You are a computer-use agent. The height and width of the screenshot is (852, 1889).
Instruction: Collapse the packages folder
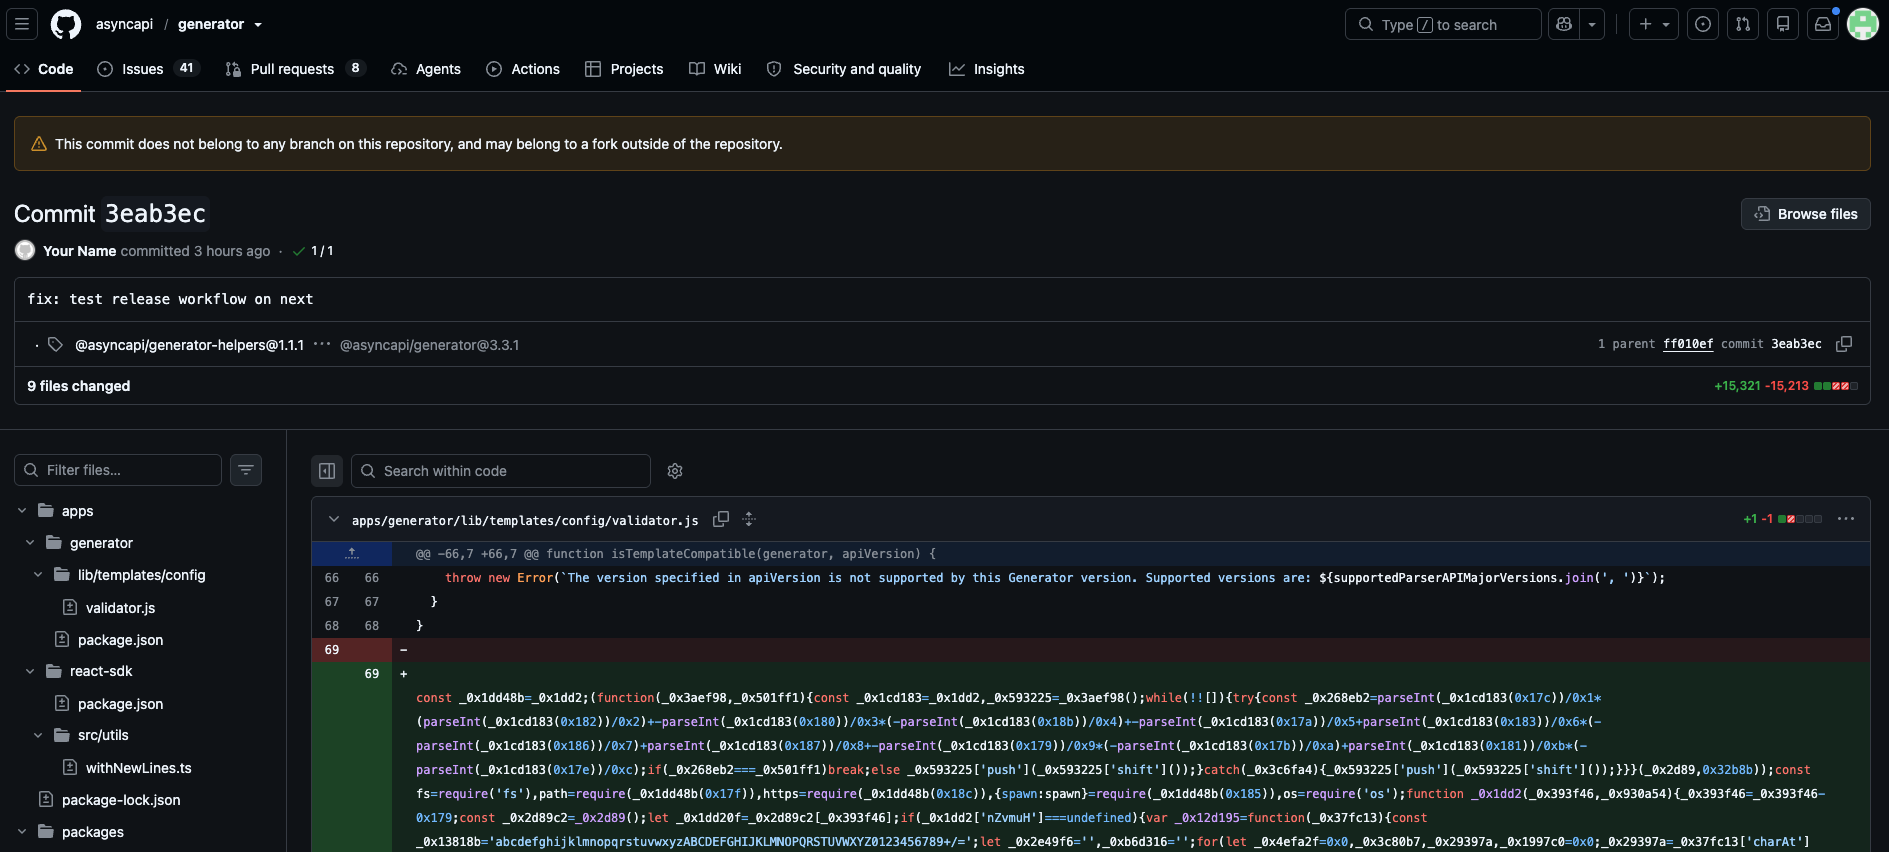(x=22, y=832)
